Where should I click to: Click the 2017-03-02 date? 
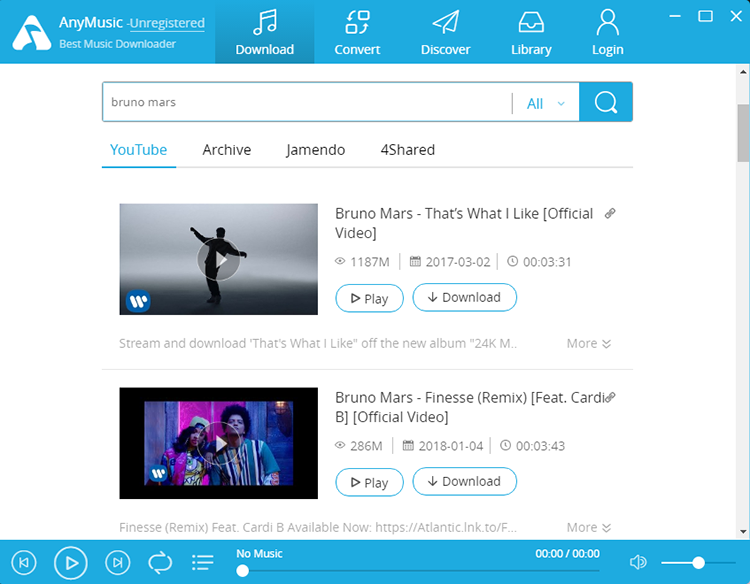(x=458, y=262)
